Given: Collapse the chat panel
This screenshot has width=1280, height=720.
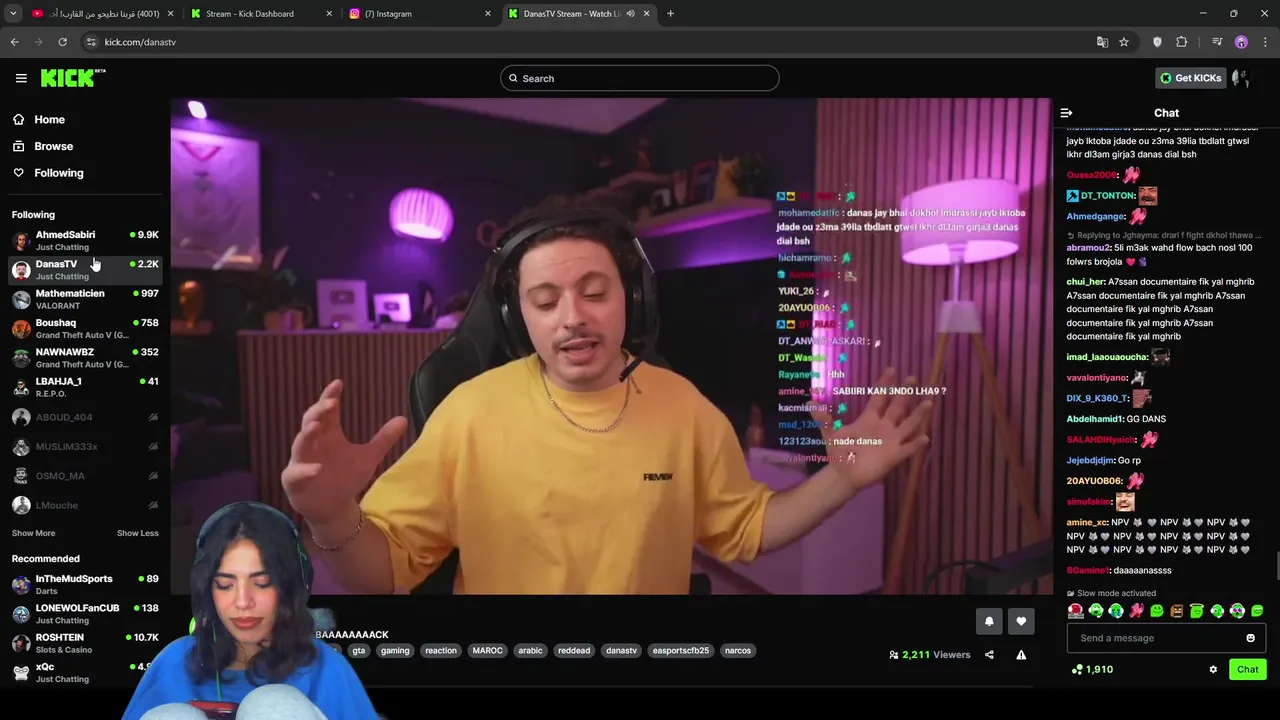Looking at the screenshot, I should (1066, 113).
